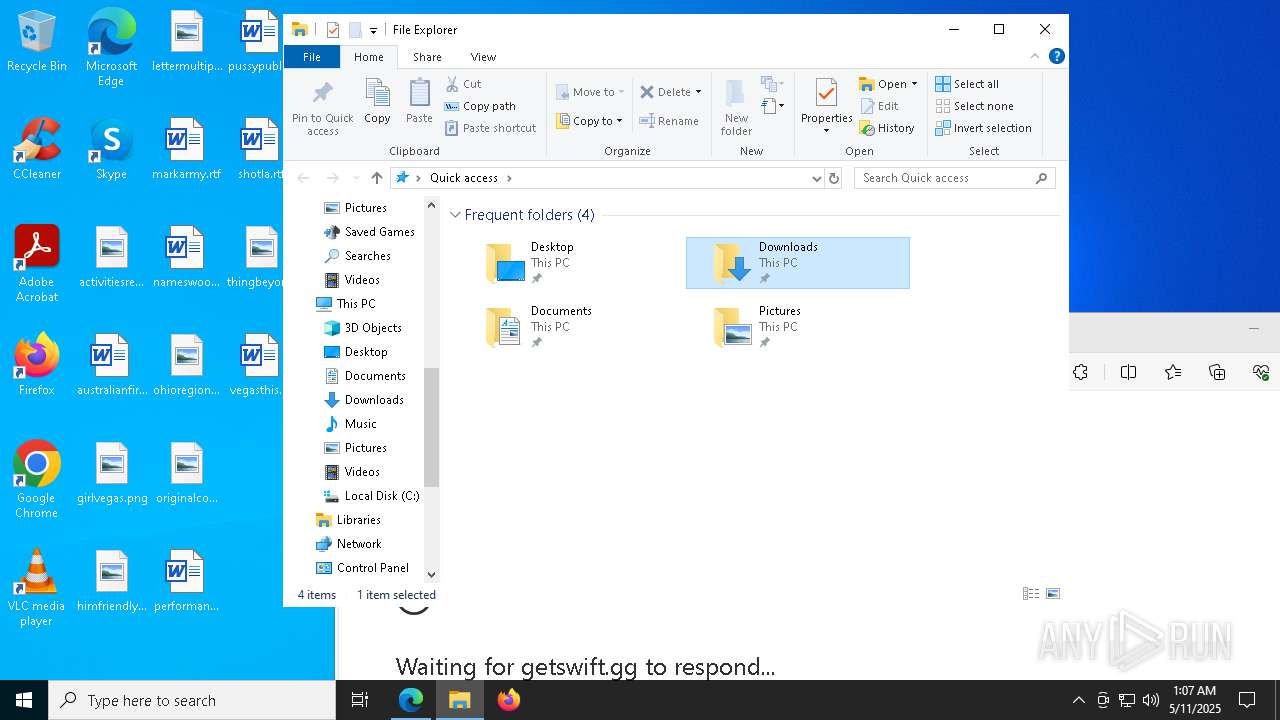Screen dimensions: 1280x720
Task: Minimize the ribbon with chevron
Action: [1035, 56]
